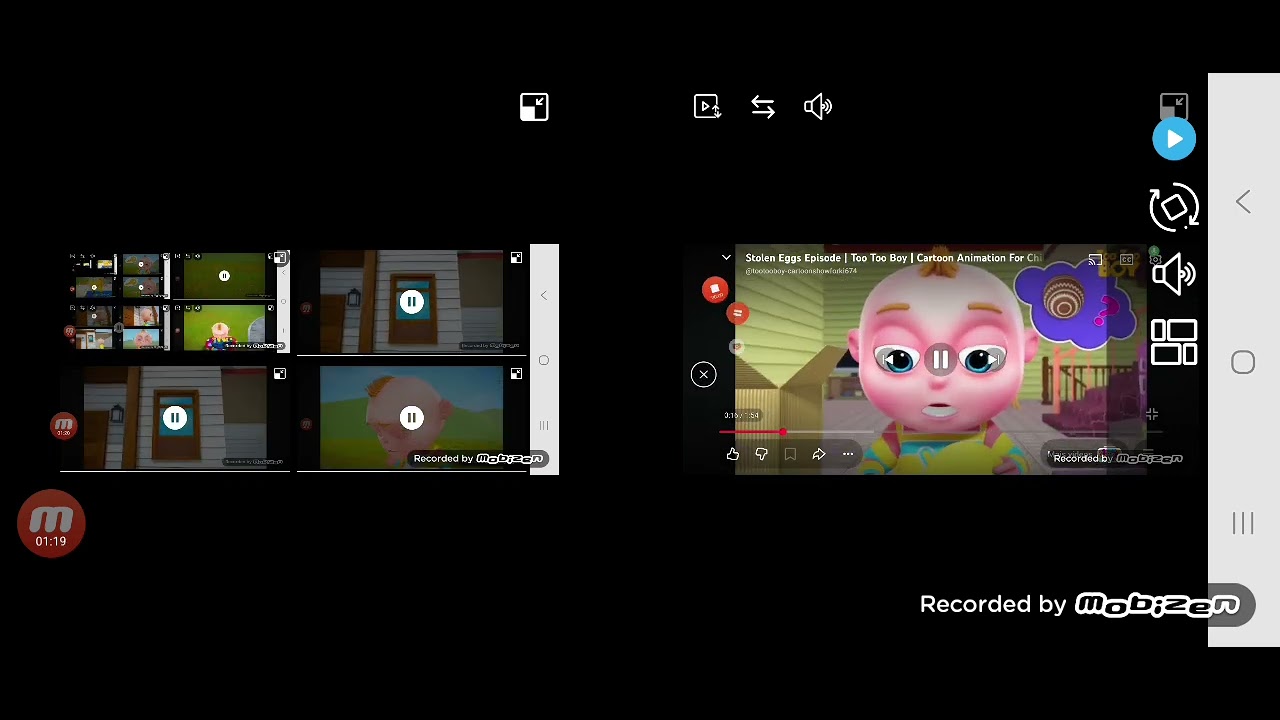Tap the Mobizen recorder bubble showing 01:19
This screenshot has height=720, width=1280.
point(51,524)
